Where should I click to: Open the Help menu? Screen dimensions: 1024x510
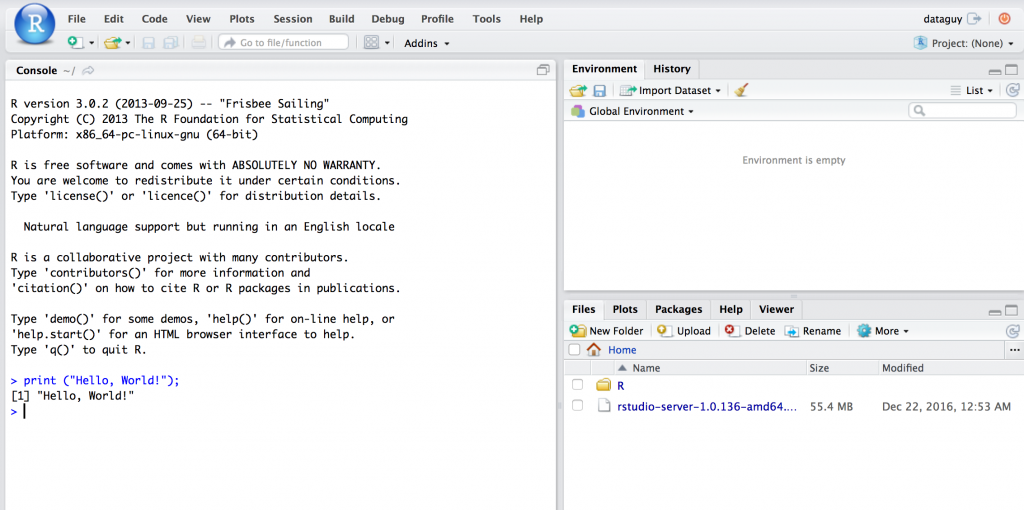tap(531, 19)
